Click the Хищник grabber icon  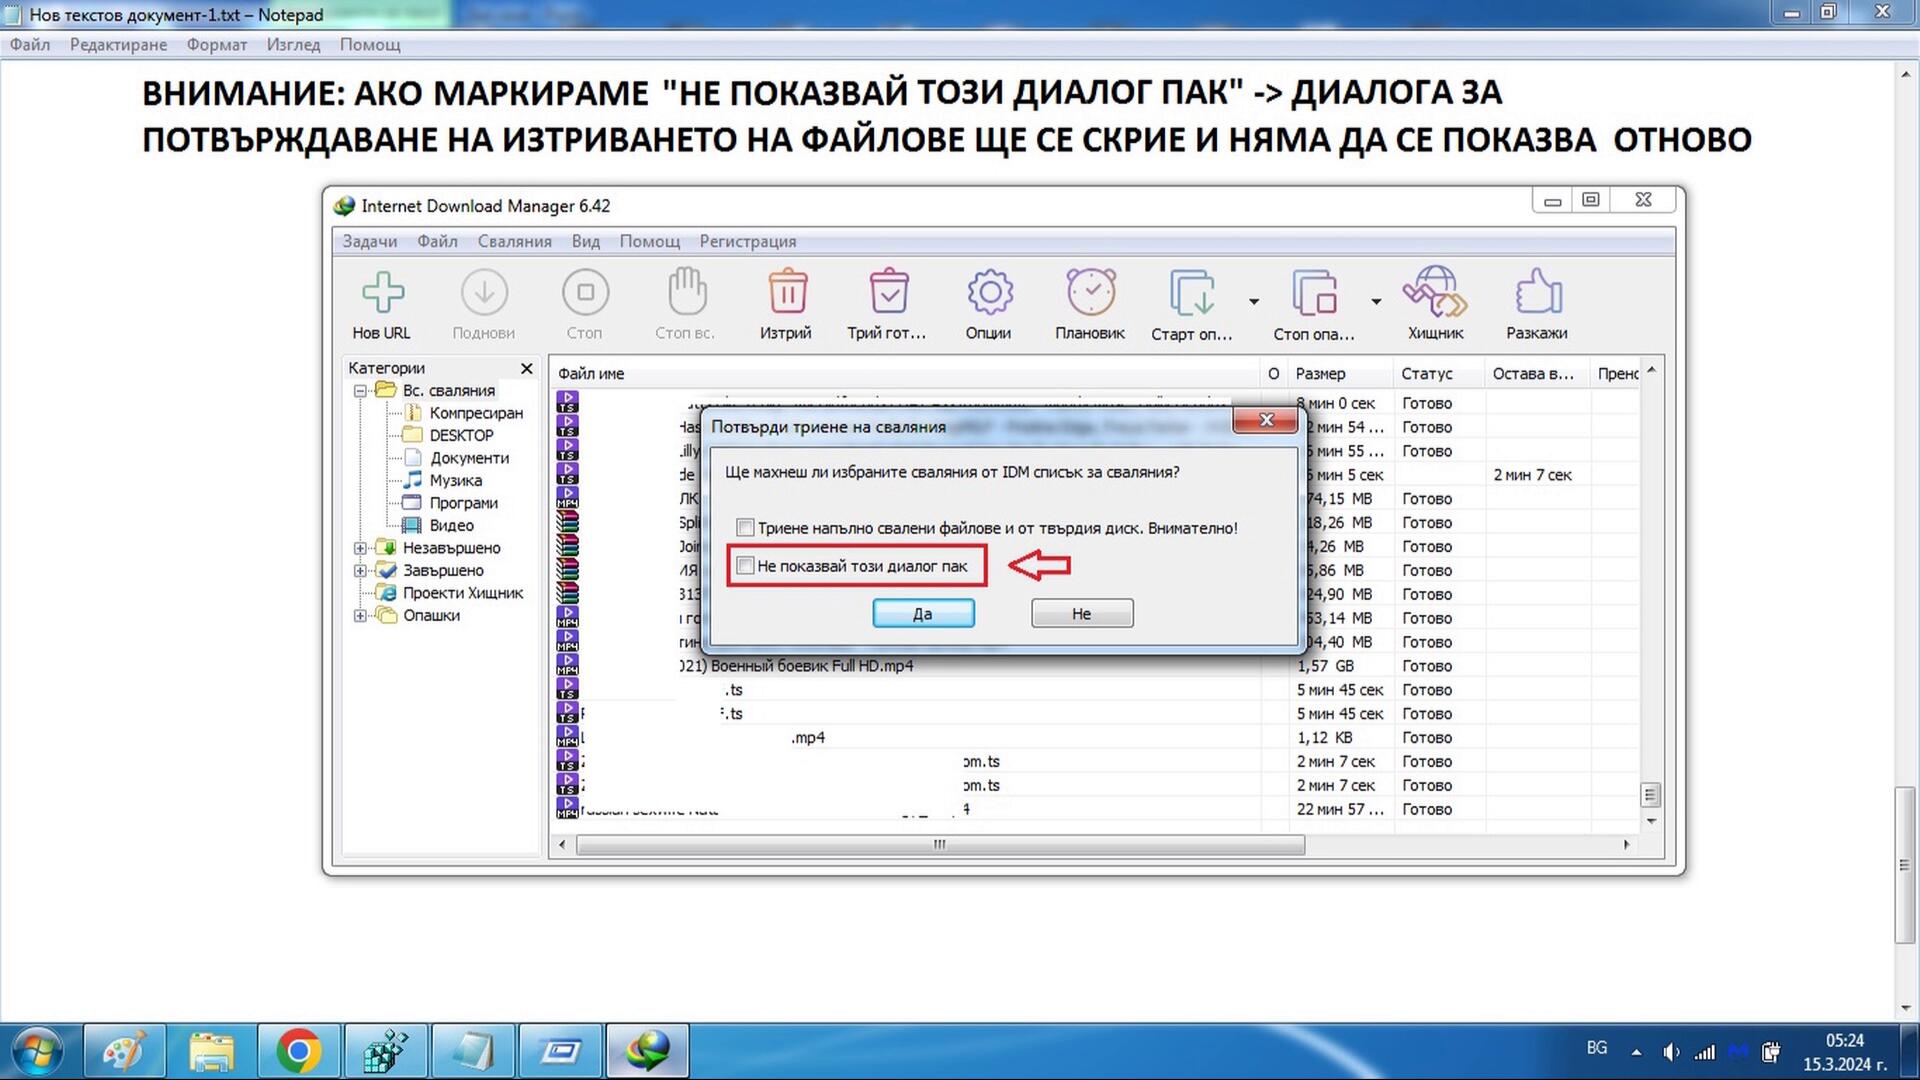pos(1435,294)
